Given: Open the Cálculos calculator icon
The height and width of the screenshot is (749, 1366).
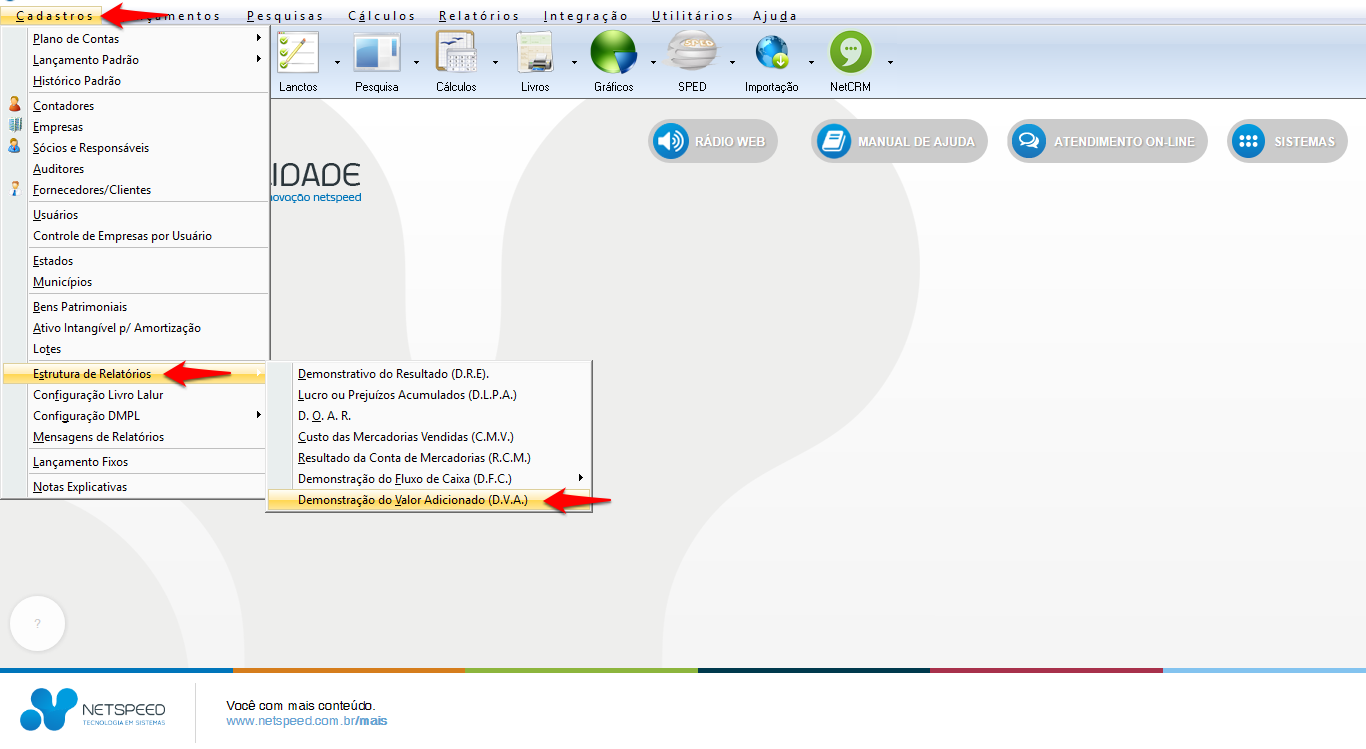Looking at the screenshot, I should coord(456,53).
